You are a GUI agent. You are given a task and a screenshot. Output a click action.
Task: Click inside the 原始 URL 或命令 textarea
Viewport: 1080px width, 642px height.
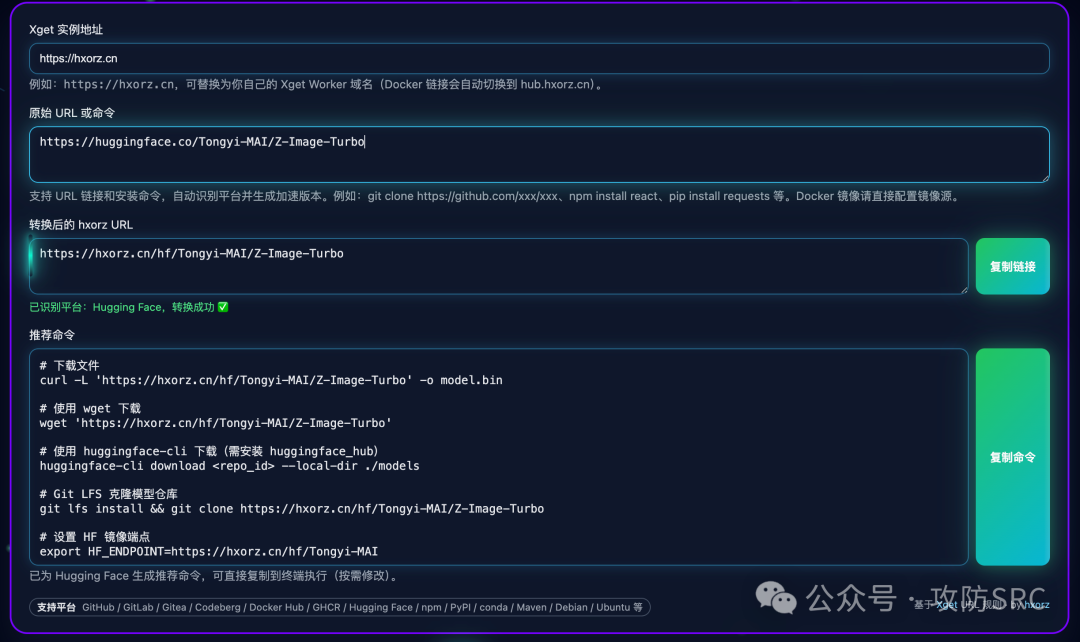pyautogui.click(x=538, y=154)
